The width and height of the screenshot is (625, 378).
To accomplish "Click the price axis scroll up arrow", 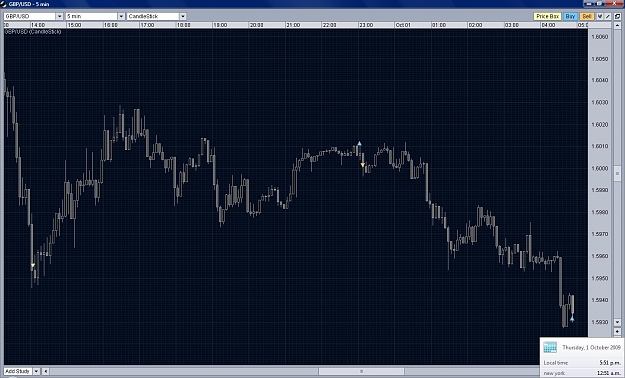I will click(617, 25).
